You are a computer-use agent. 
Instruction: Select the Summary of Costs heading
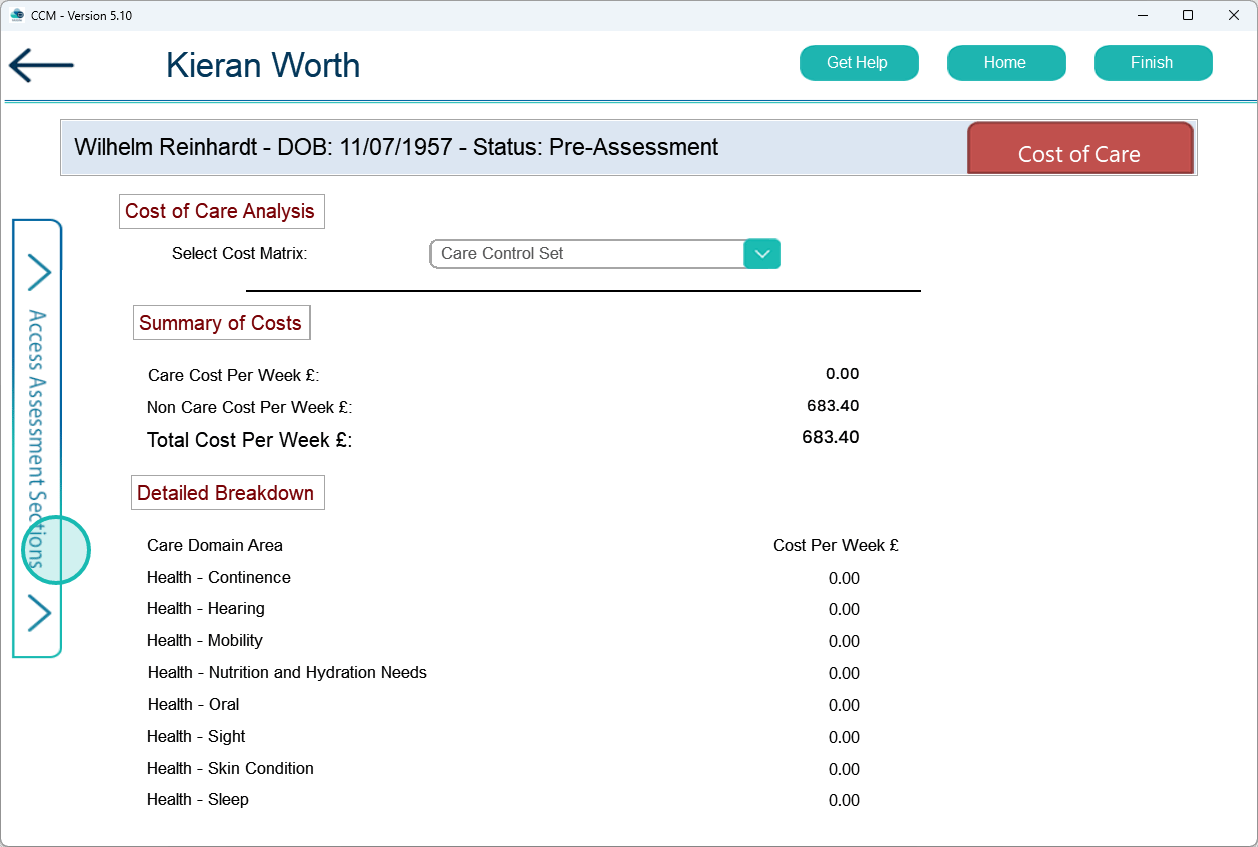pyautogui.click(x=220, y=323)
